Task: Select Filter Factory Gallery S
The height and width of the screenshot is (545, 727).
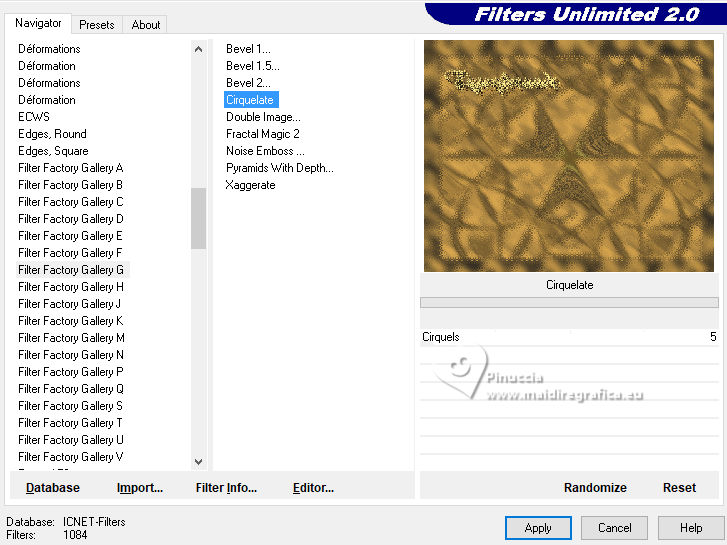Action: pos(70,406)
